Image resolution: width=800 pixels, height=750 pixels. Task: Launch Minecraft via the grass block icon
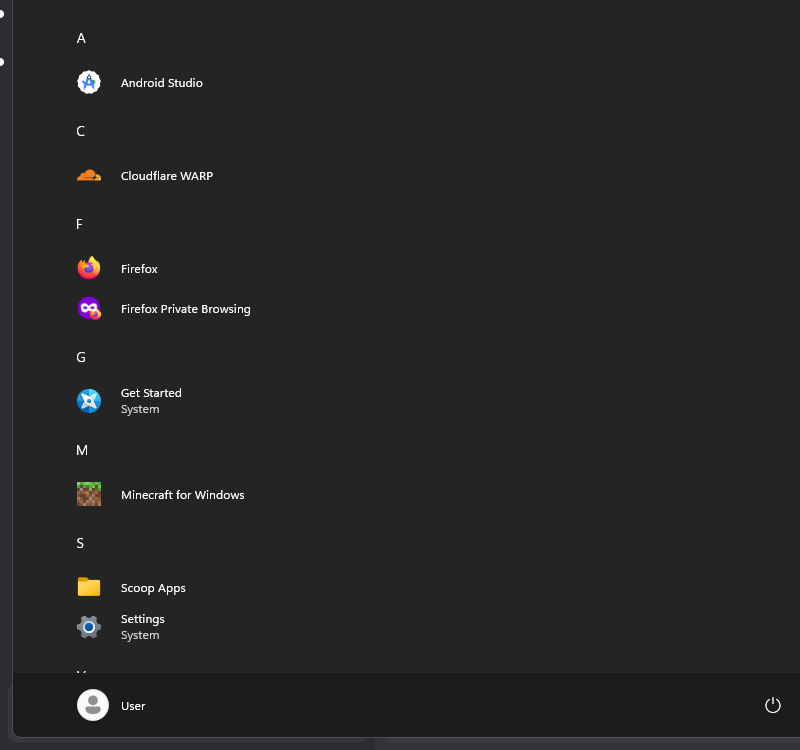[x=89, y=494]
